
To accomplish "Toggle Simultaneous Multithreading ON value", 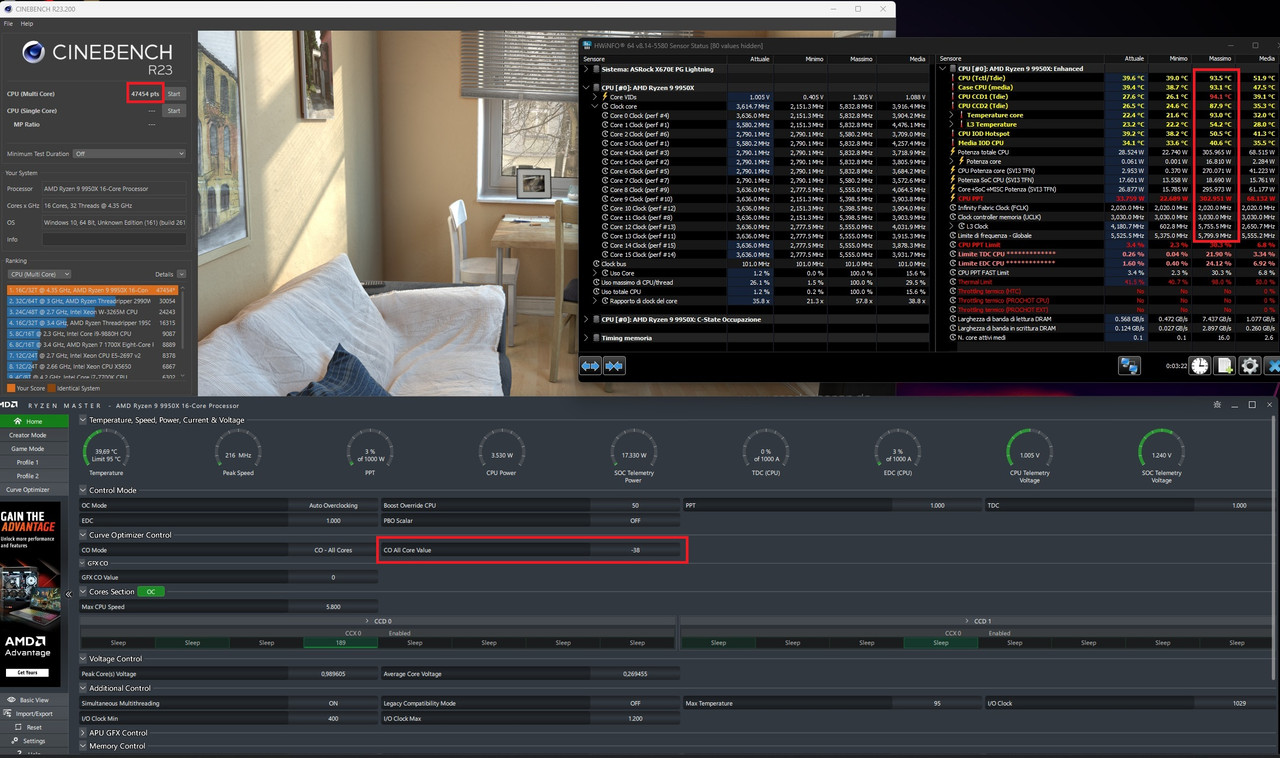I will click(333, 703).
